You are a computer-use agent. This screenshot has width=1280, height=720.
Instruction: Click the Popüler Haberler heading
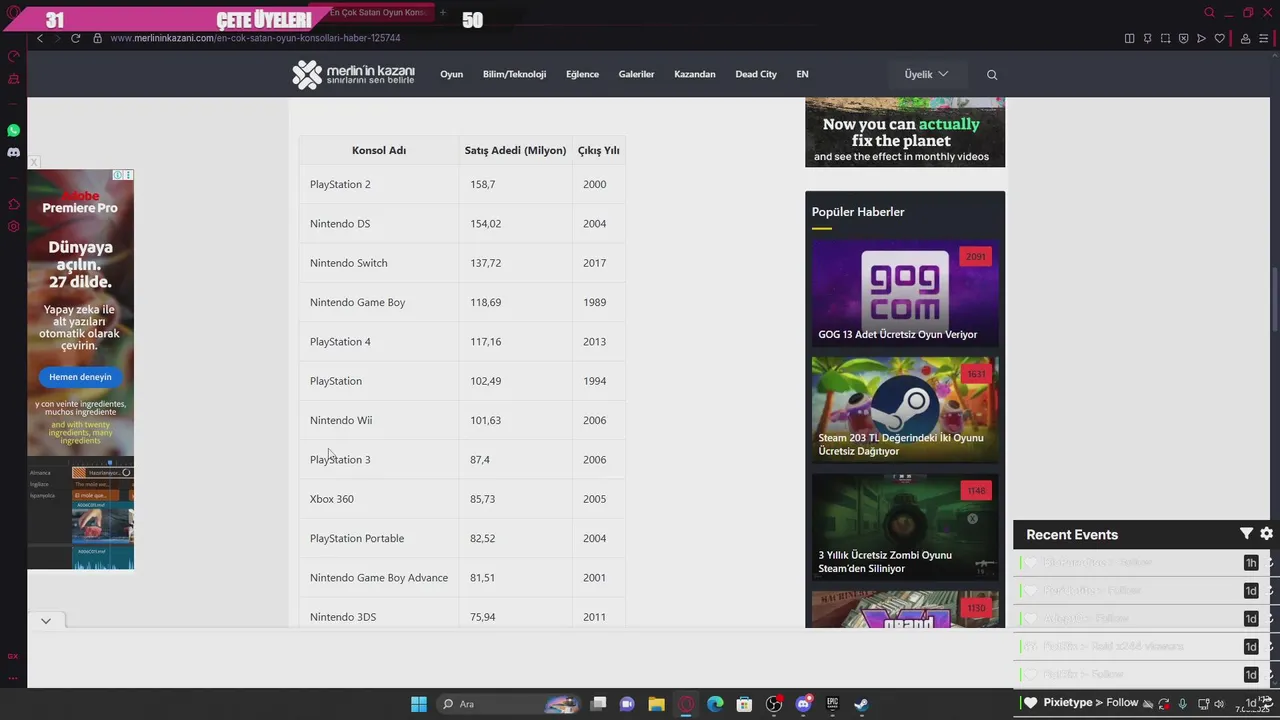pos(858,212)
